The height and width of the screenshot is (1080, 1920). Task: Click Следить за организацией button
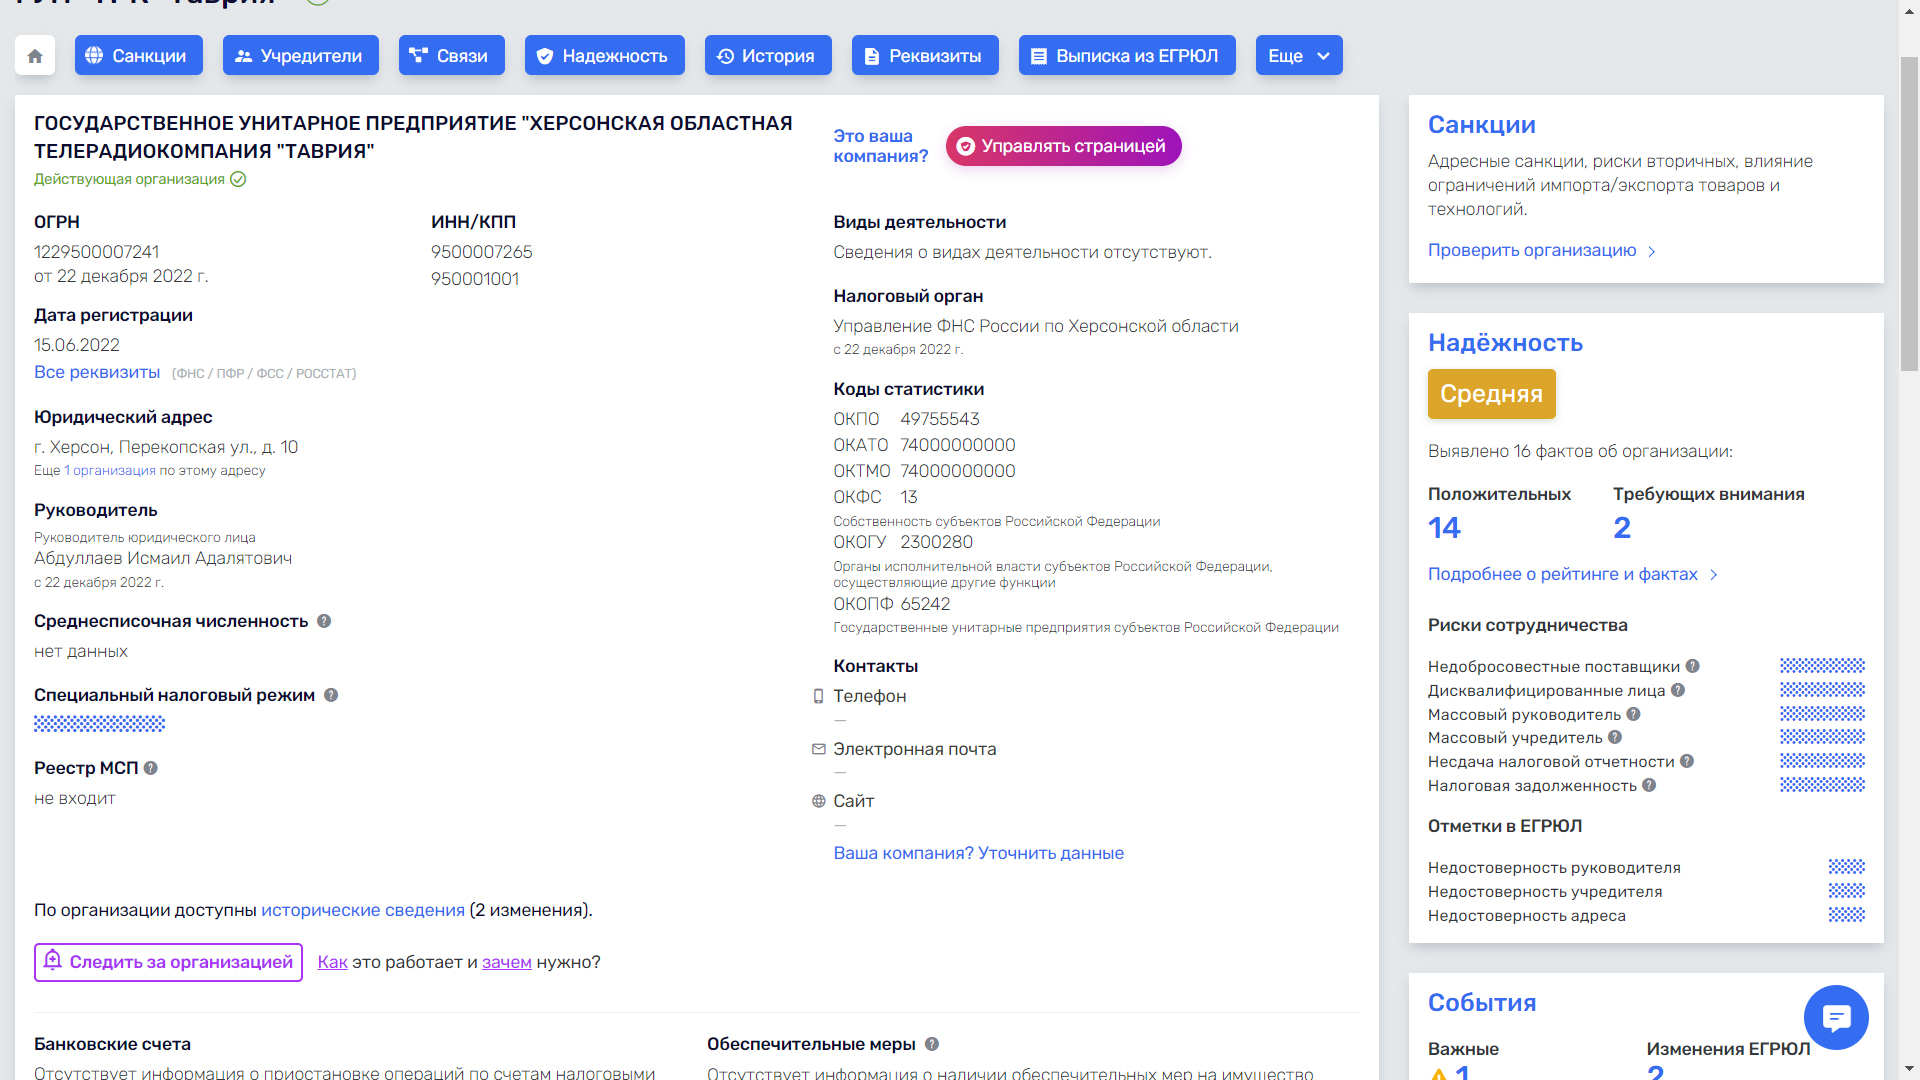[x=168, y=962]
